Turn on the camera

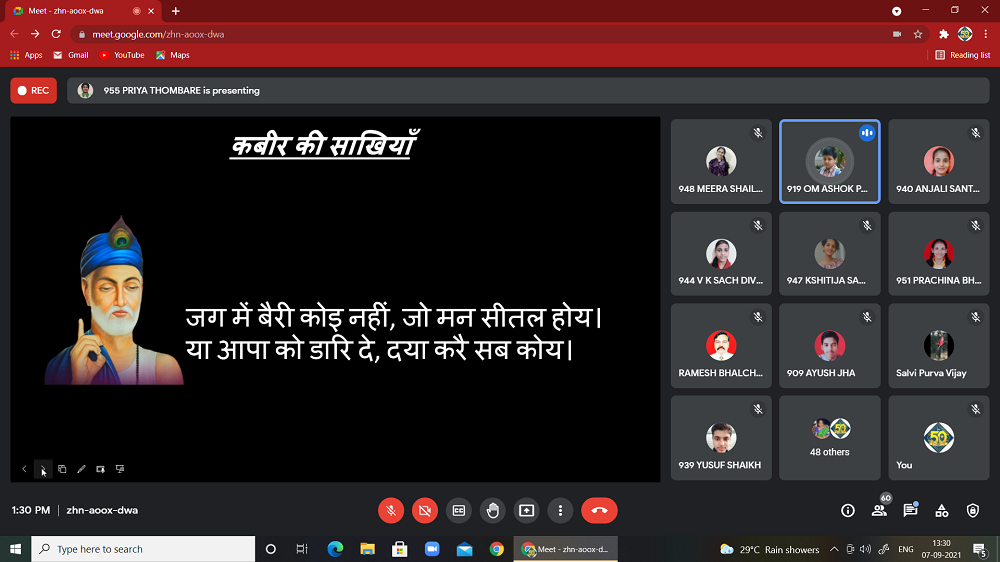425,510
